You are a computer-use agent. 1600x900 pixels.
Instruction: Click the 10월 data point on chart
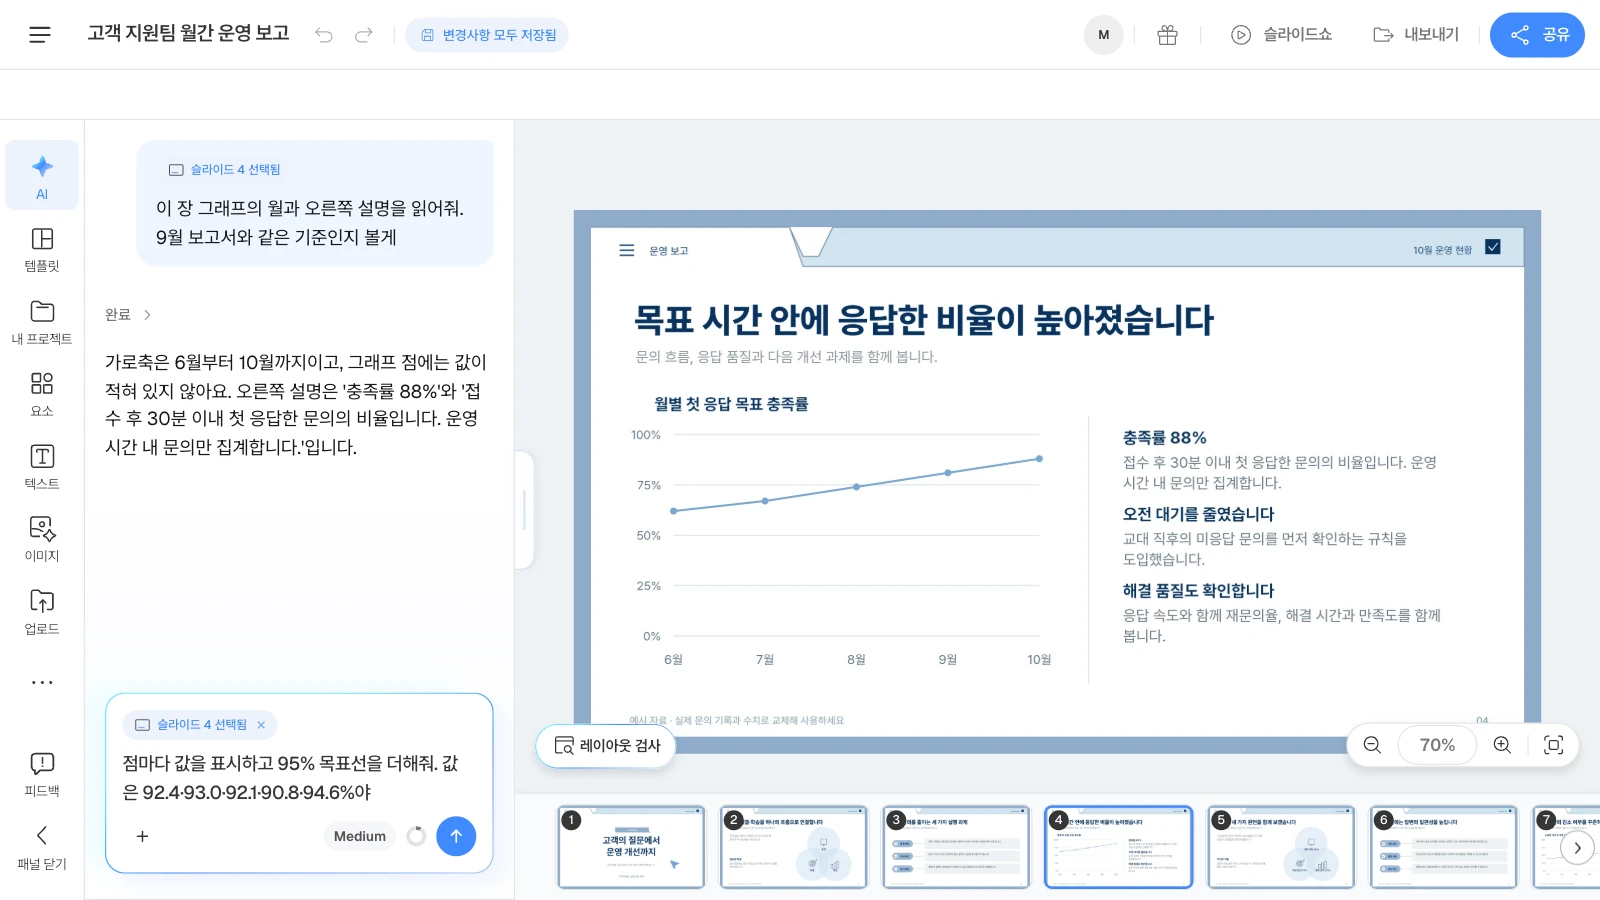[1039, 459]
